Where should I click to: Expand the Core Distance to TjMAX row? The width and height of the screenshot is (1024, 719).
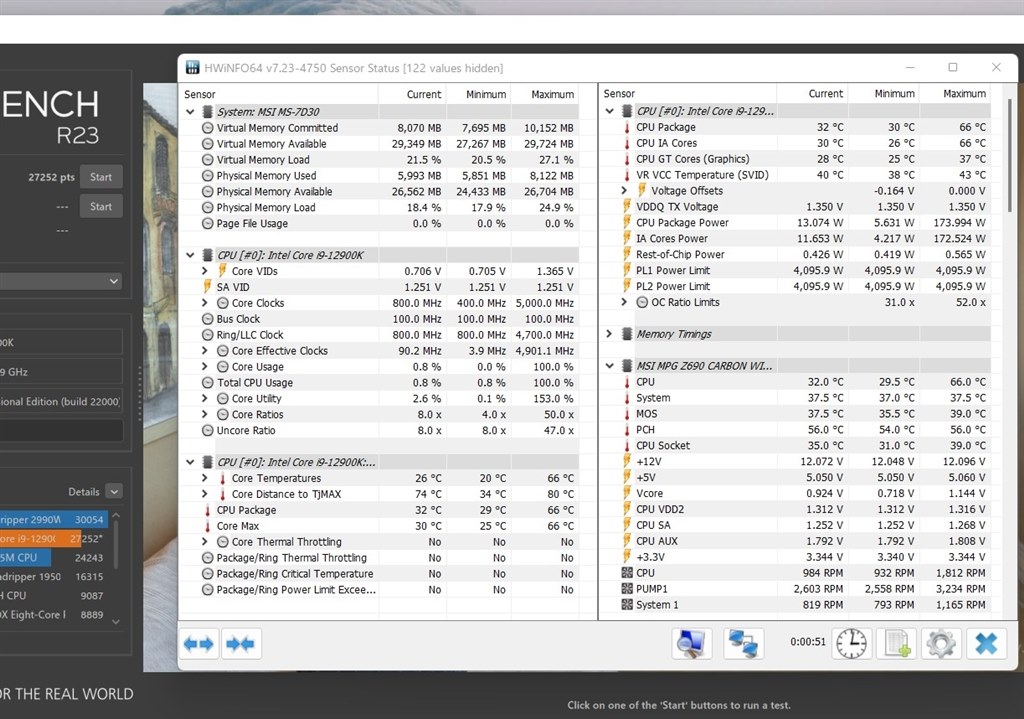[x=204, y=494]
